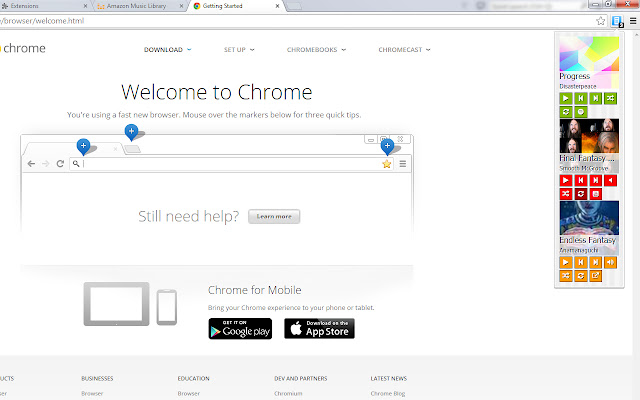This screenshot has height=400, width=640.
Task: Click the green round icon beside repeat
Action: [581, 112]
